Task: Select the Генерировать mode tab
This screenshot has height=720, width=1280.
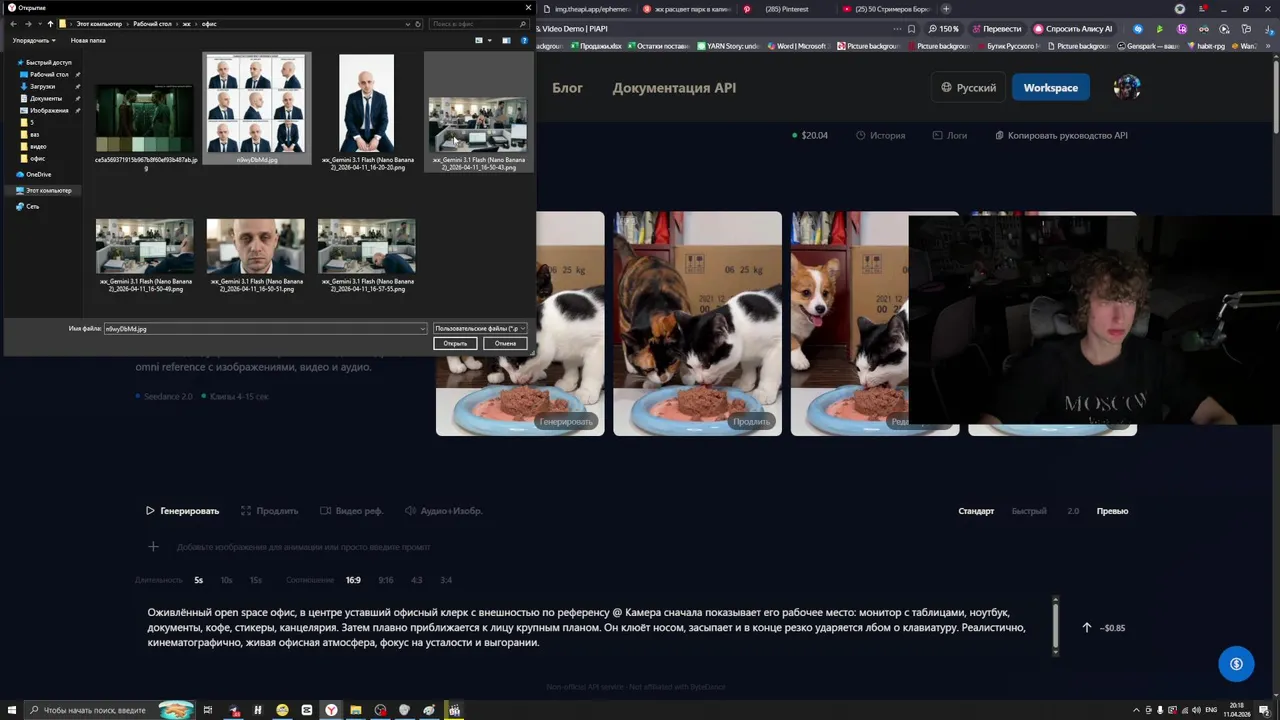Action: tap(182, 511)
